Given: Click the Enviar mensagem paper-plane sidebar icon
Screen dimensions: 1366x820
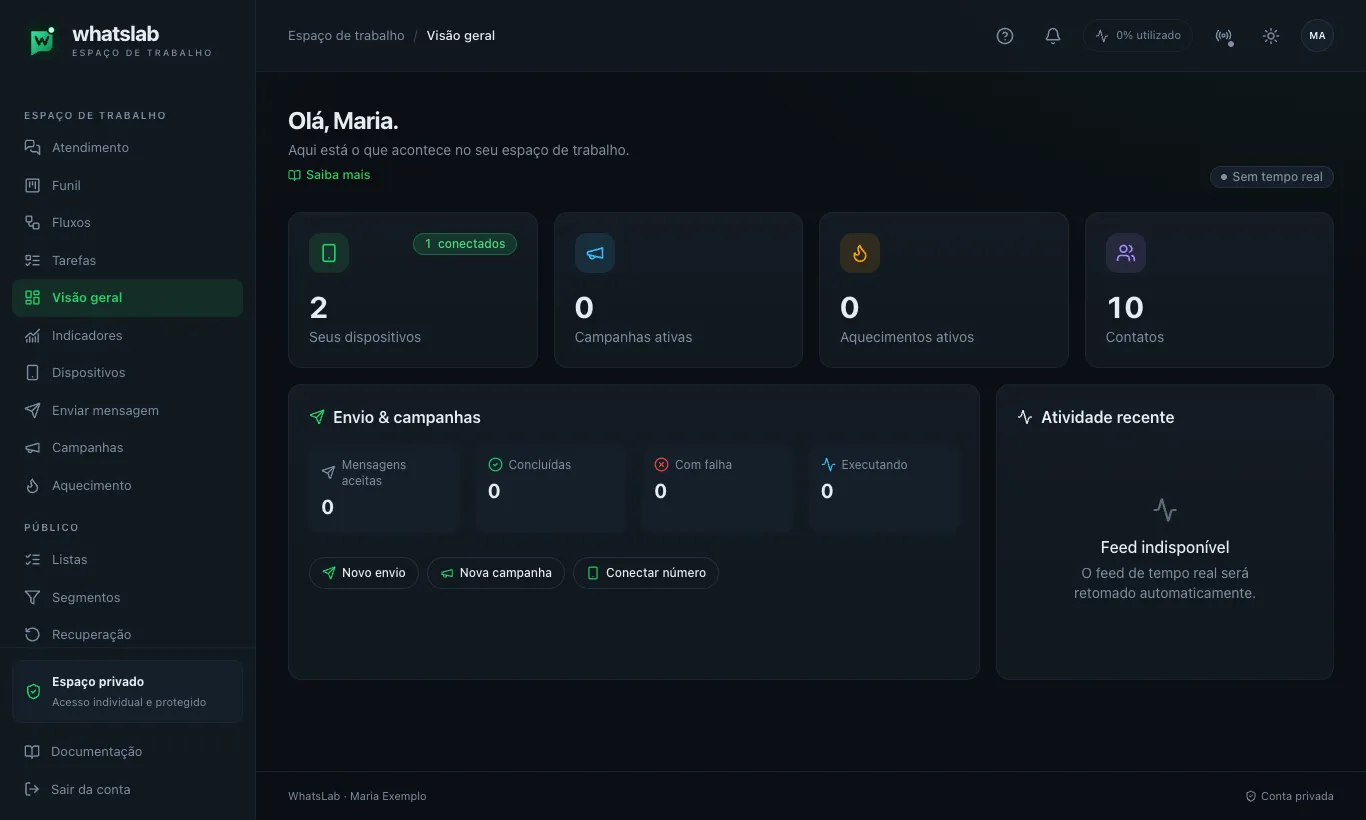Looking at the screenshot, I should [x=33, y=411].
